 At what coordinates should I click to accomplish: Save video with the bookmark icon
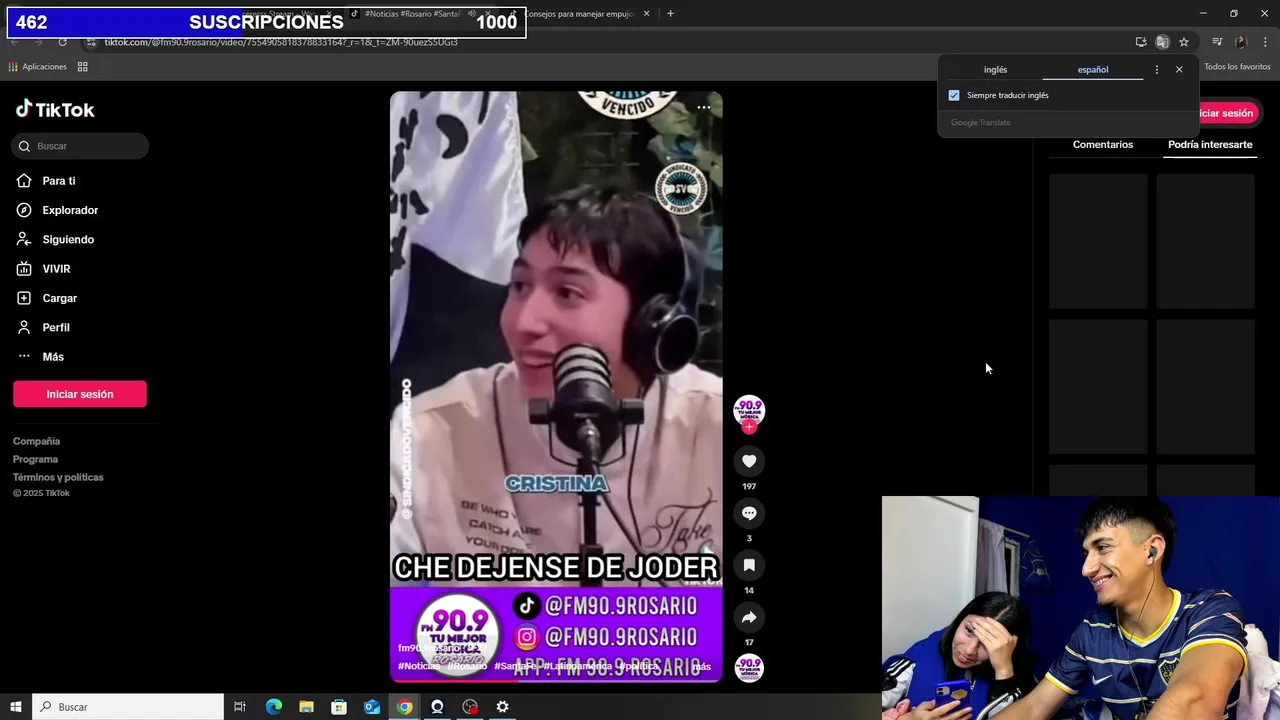click(749, 565)
